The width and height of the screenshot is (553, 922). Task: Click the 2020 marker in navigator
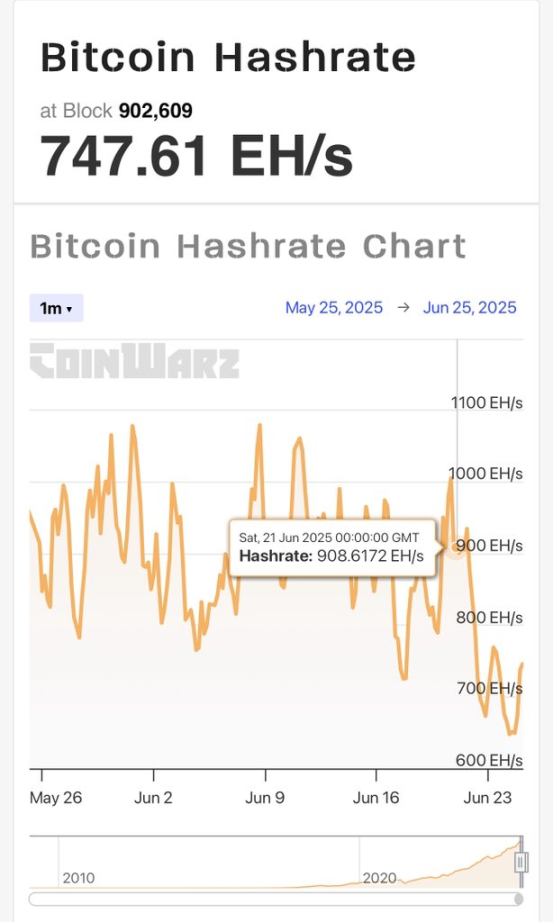tap(379, 878)
